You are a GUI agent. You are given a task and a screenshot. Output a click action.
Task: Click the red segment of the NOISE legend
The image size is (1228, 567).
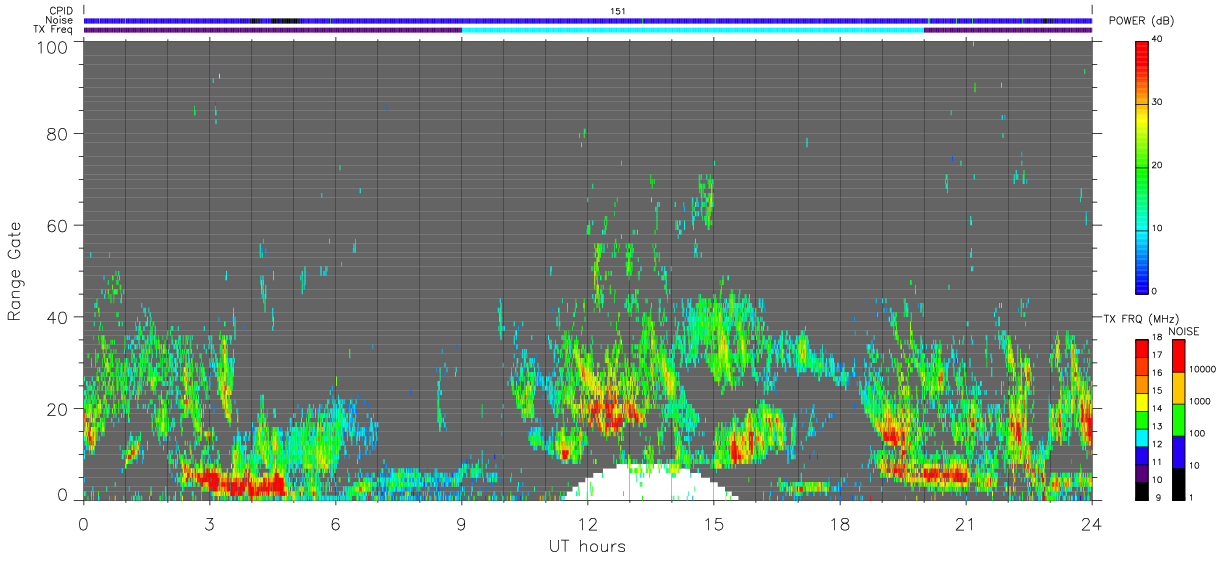(1179, 356)
